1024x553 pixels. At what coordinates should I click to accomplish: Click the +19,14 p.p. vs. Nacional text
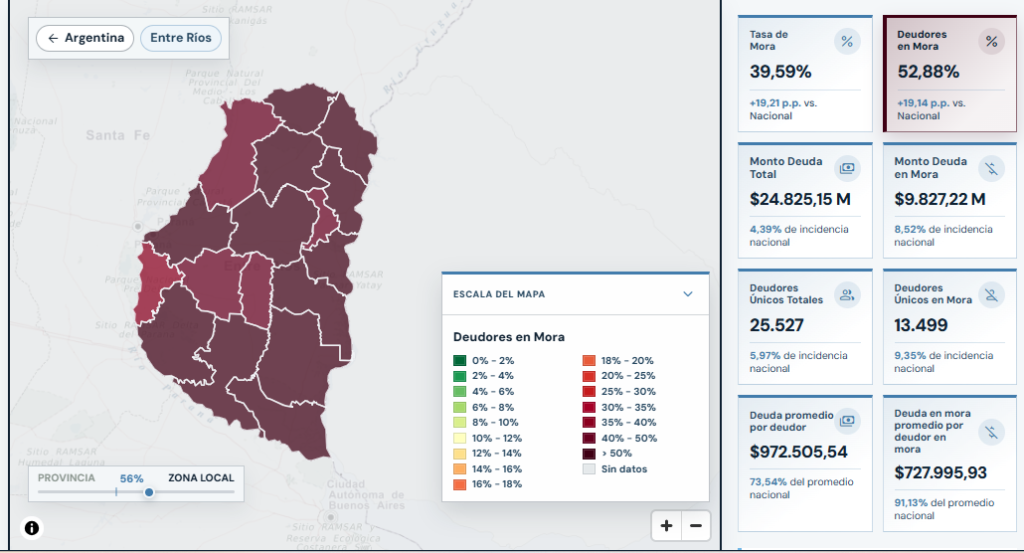pyautogui.click(x=931, y=109)
